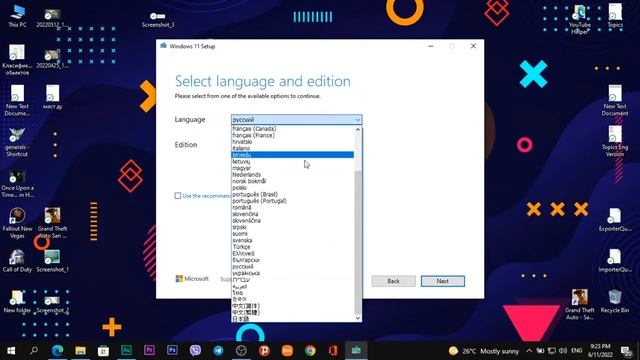
Task: Open taskbar search magnifier
Action: coord(34,350)
